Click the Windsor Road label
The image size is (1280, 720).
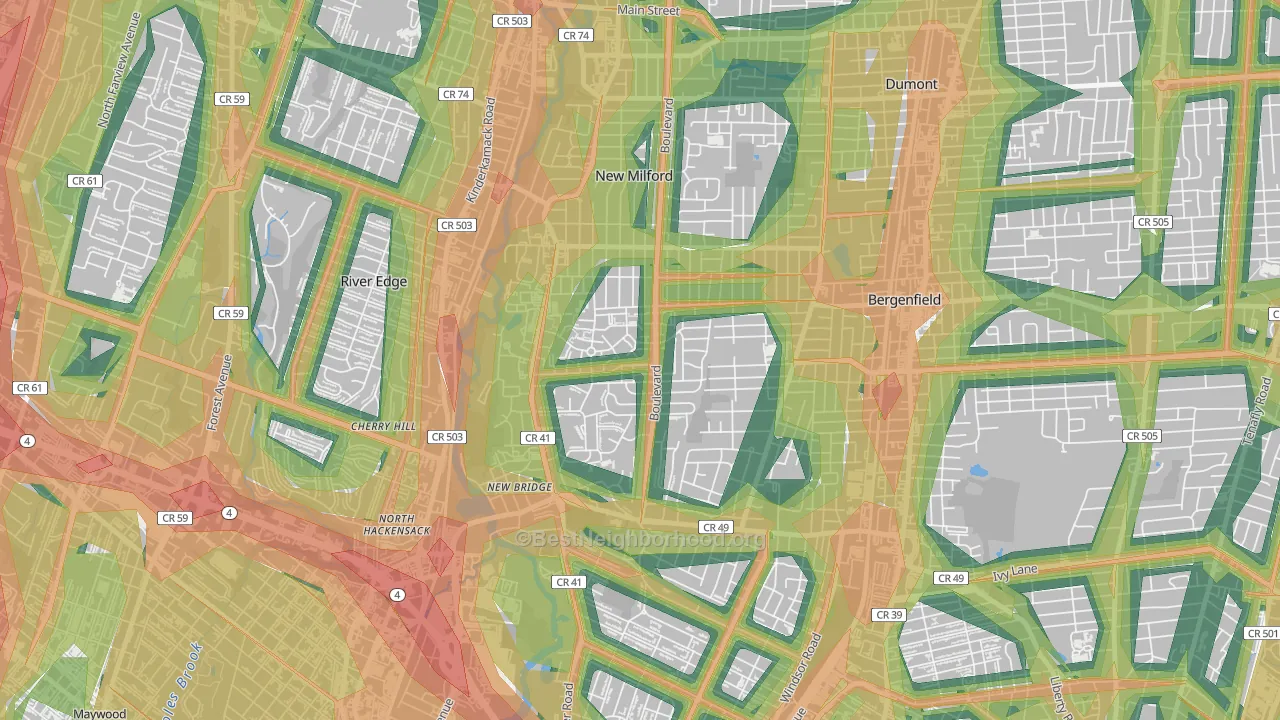click(801, 666)
